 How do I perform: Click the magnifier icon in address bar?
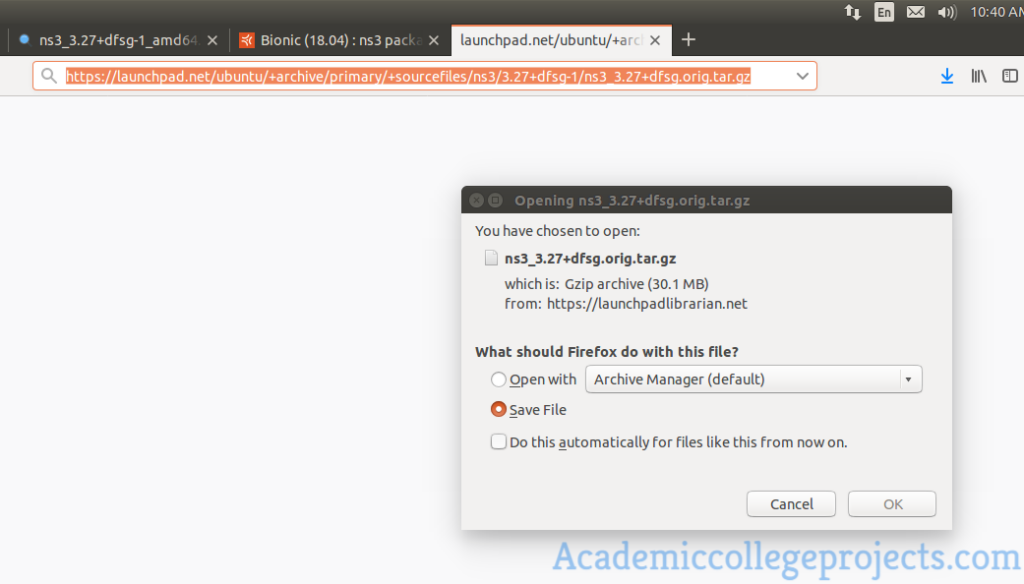pyautogui.click(x=49, y=76)
